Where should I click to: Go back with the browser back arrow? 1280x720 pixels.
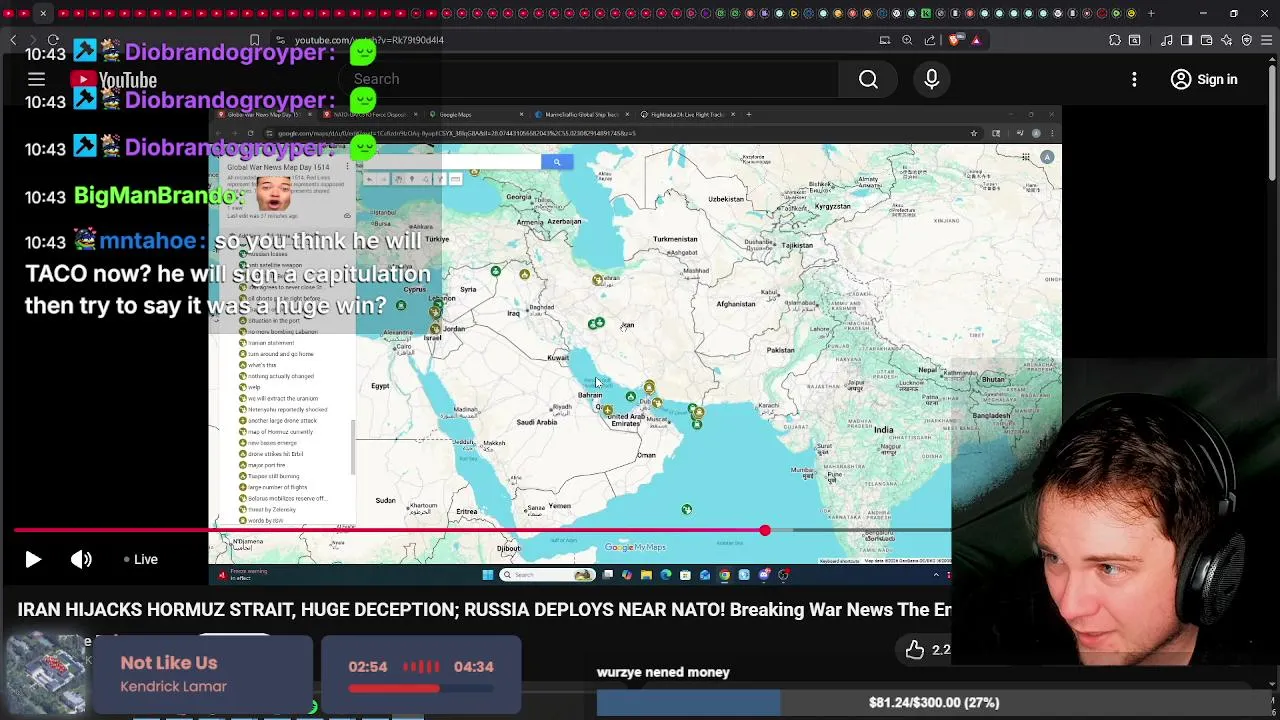13,40
